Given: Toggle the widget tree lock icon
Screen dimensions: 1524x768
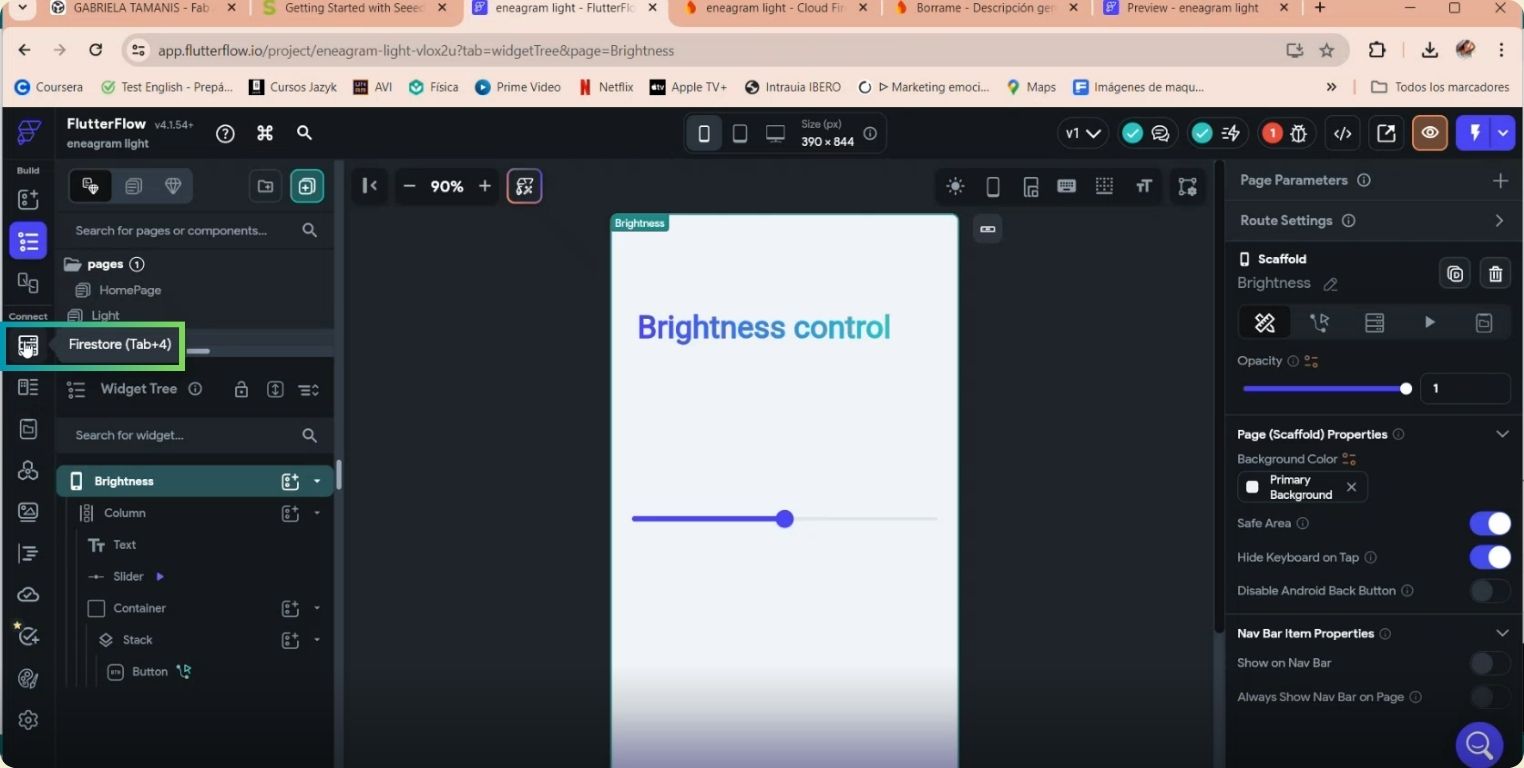Looking at the screenshot, I should pyautogui.click(x=241, y=389).
